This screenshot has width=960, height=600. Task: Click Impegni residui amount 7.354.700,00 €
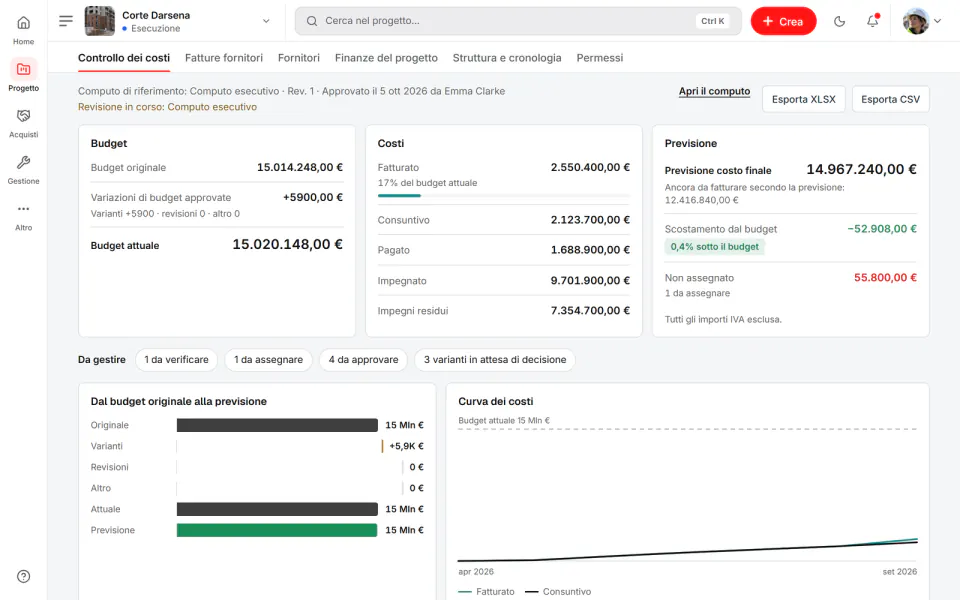point(590,310)
